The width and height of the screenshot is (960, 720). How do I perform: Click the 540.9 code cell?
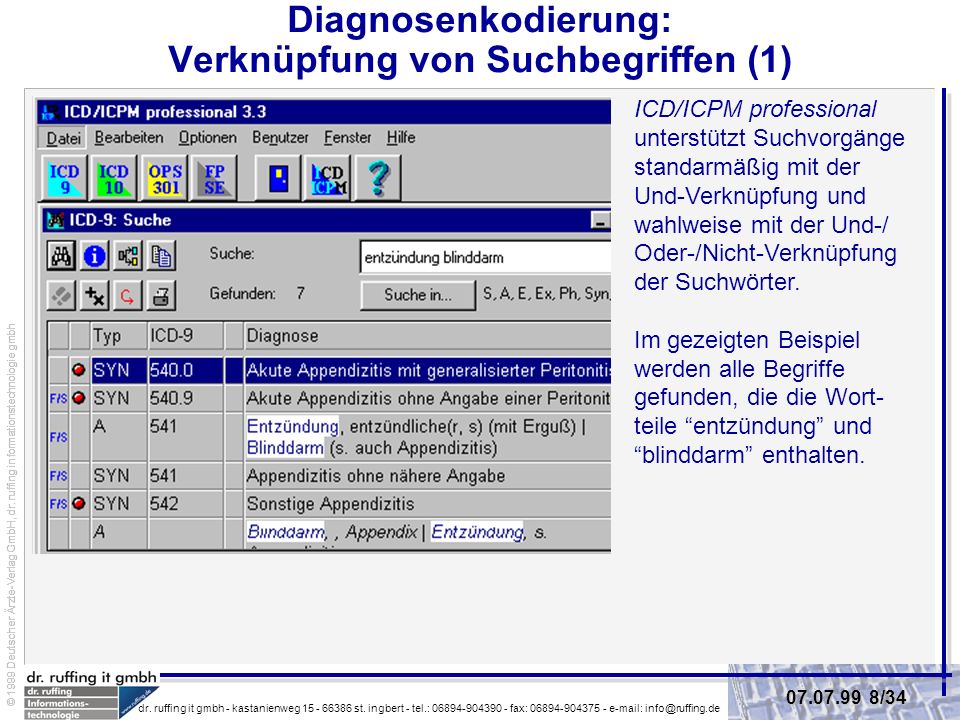186,399
